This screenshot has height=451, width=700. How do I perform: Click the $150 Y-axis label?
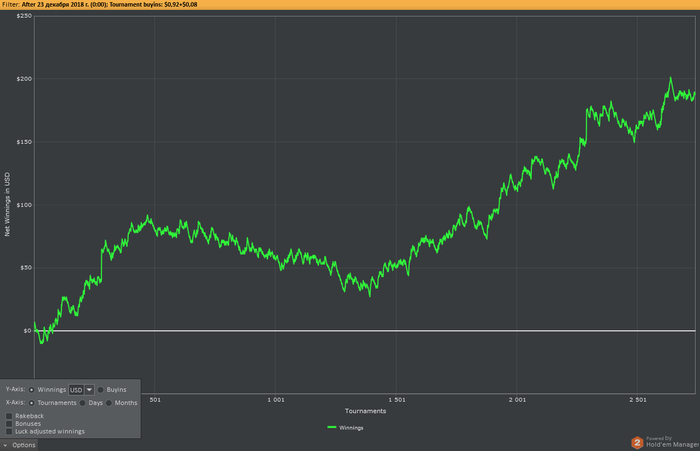(24, 142)
